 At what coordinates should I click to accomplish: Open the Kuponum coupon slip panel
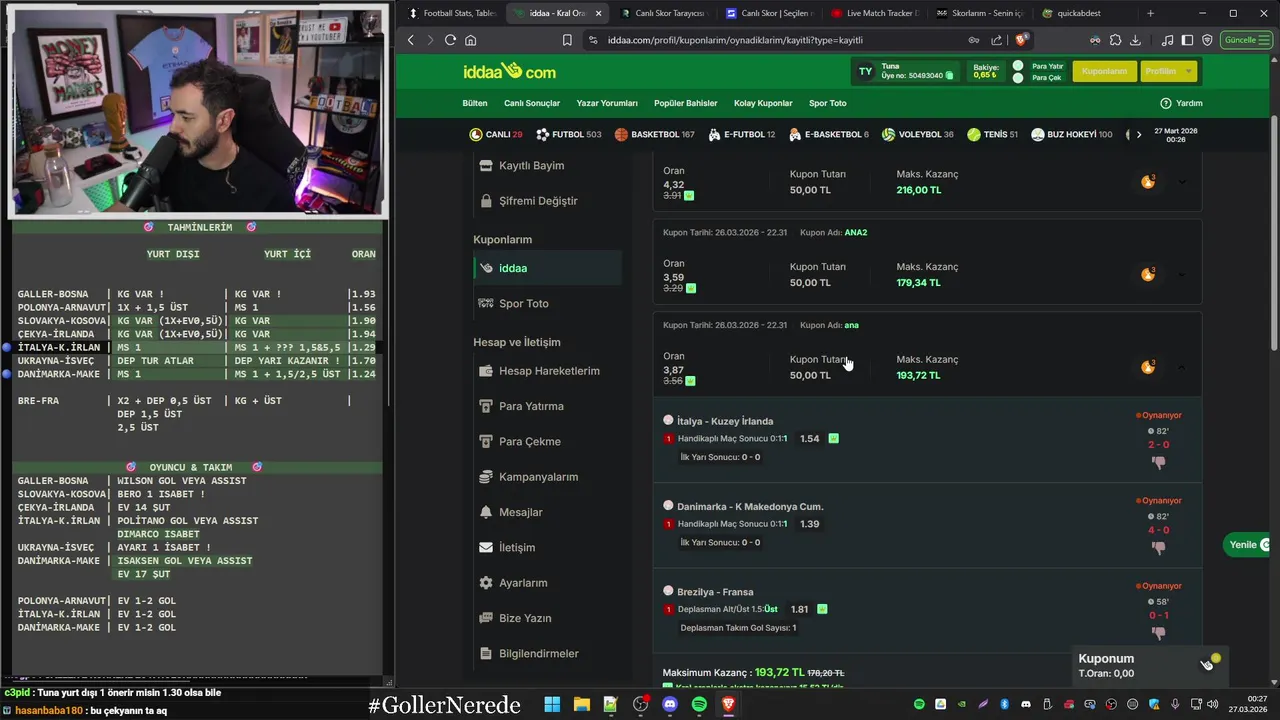[1148, 665]
